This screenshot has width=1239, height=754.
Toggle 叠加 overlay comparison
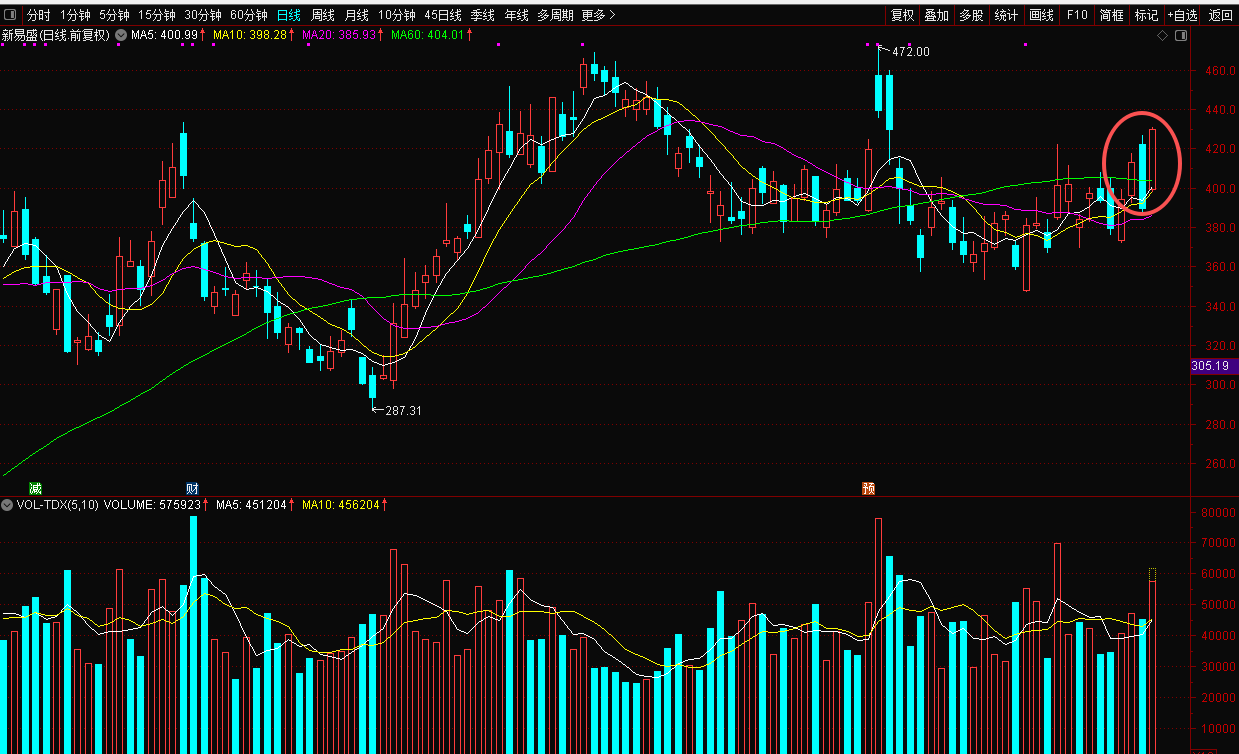(936, 15)
